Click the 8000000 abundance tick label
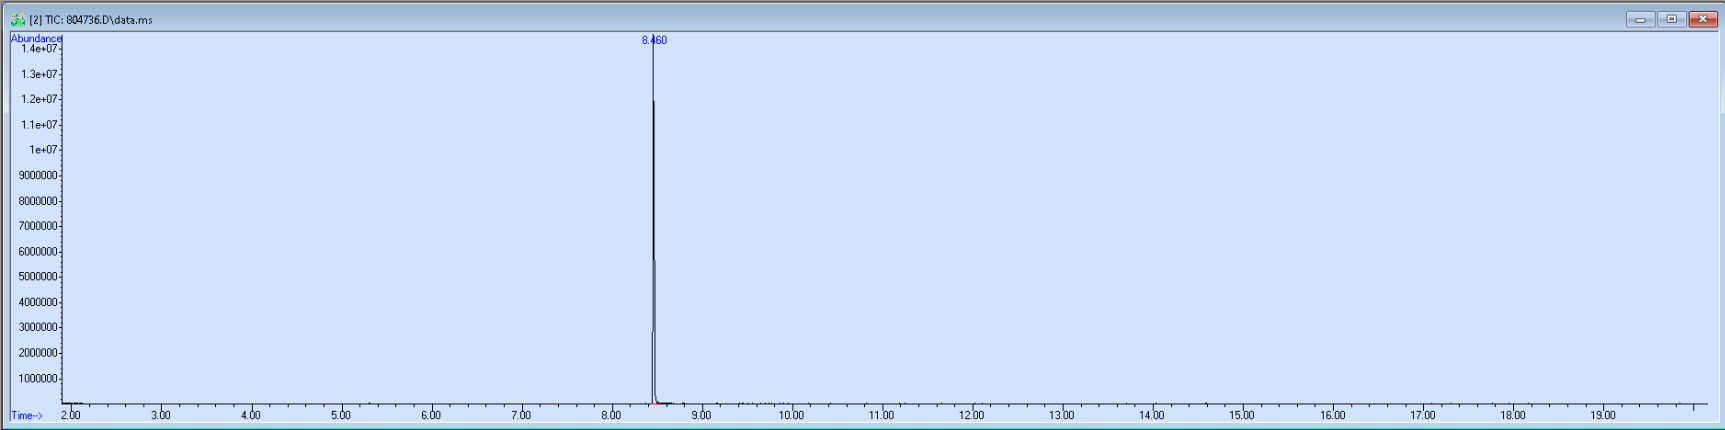Viewport: 1725px width, 430px height. tap(38, 201)
